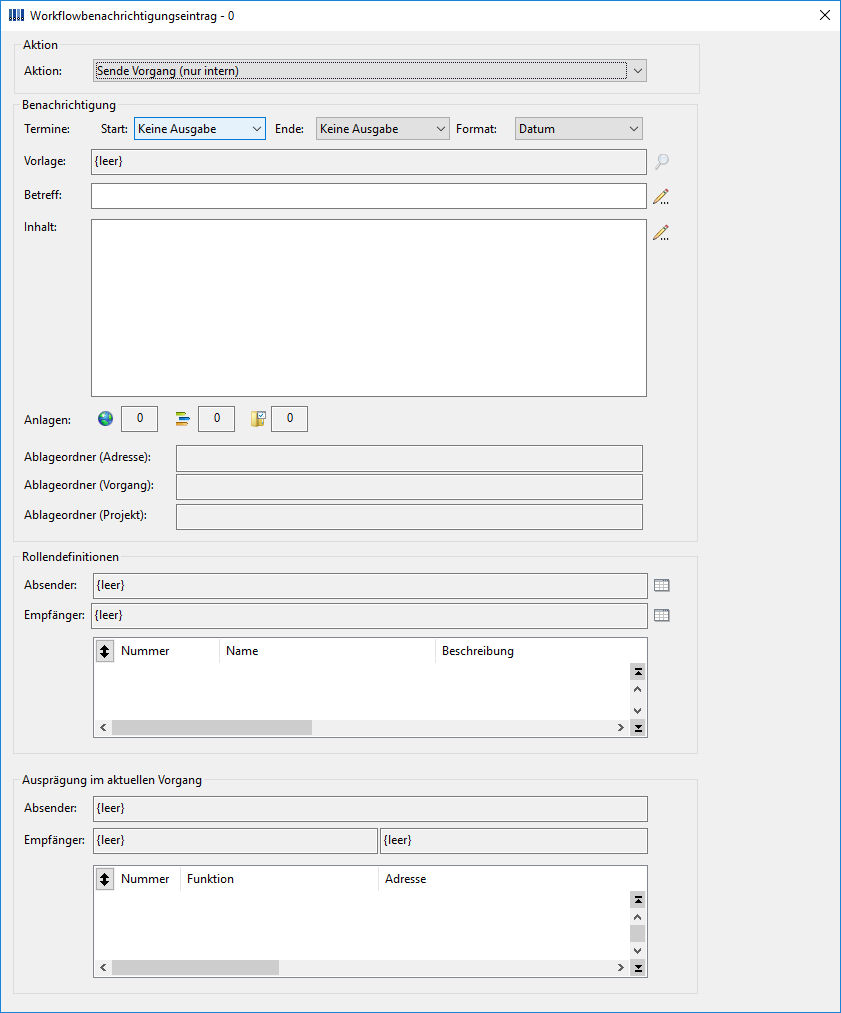Click the stacked bars attachments counter field
841x1013 pixels.
pos(216,419)
